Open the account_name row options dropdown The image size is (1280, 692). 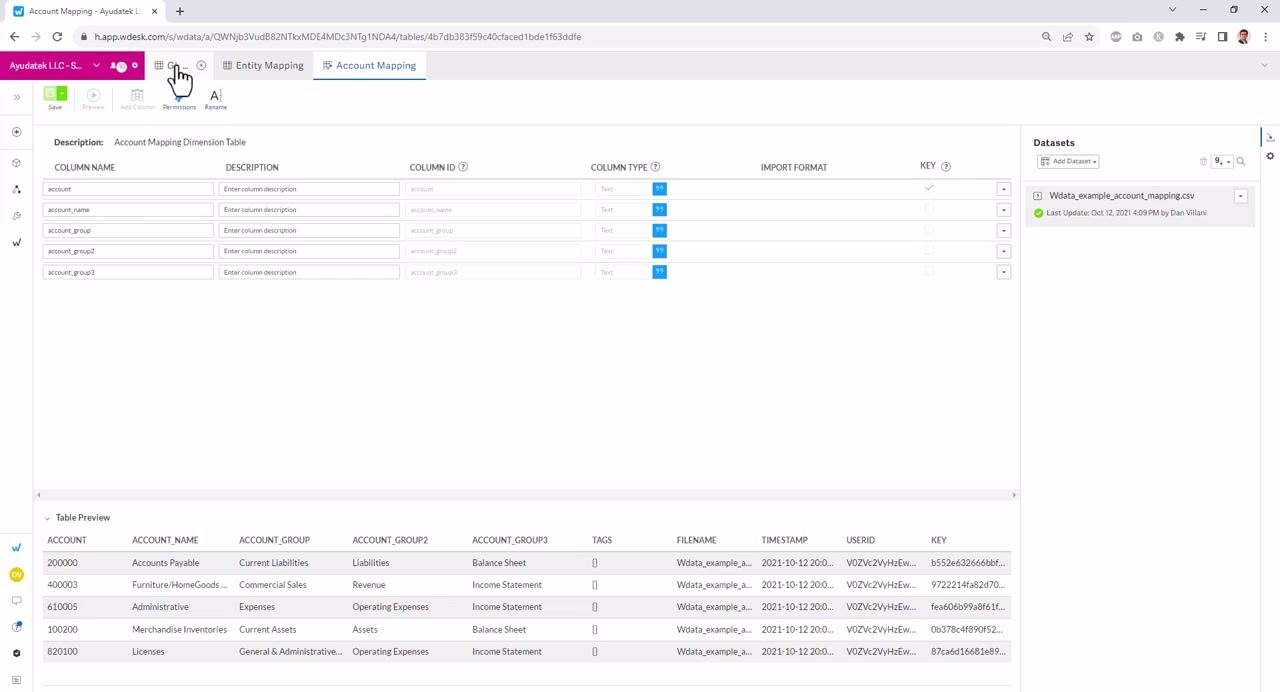point(1003,210)
